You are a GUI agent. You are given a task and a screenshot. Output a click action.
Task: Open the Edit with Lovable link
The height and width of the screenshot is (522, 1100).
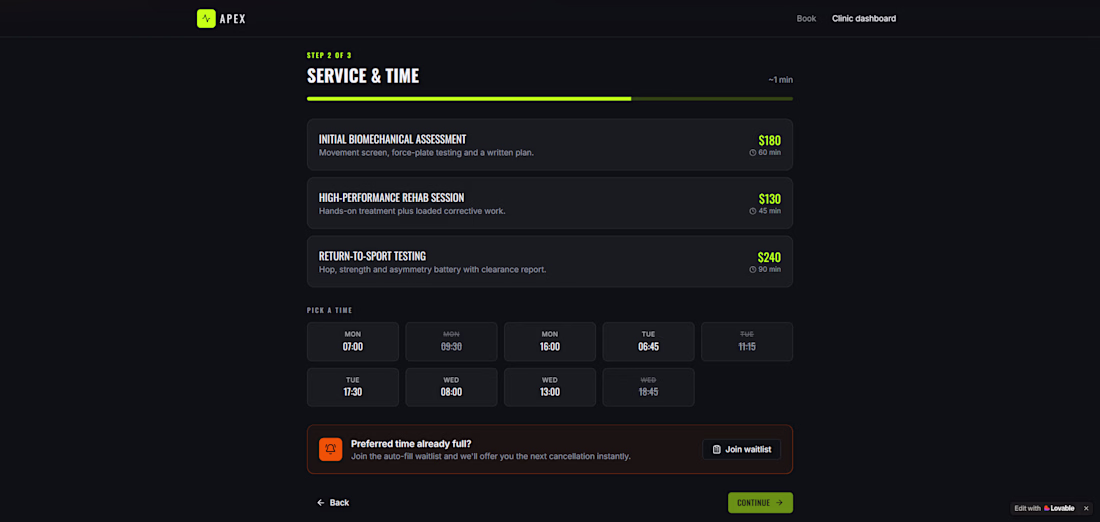click(x=1045, y=508)
